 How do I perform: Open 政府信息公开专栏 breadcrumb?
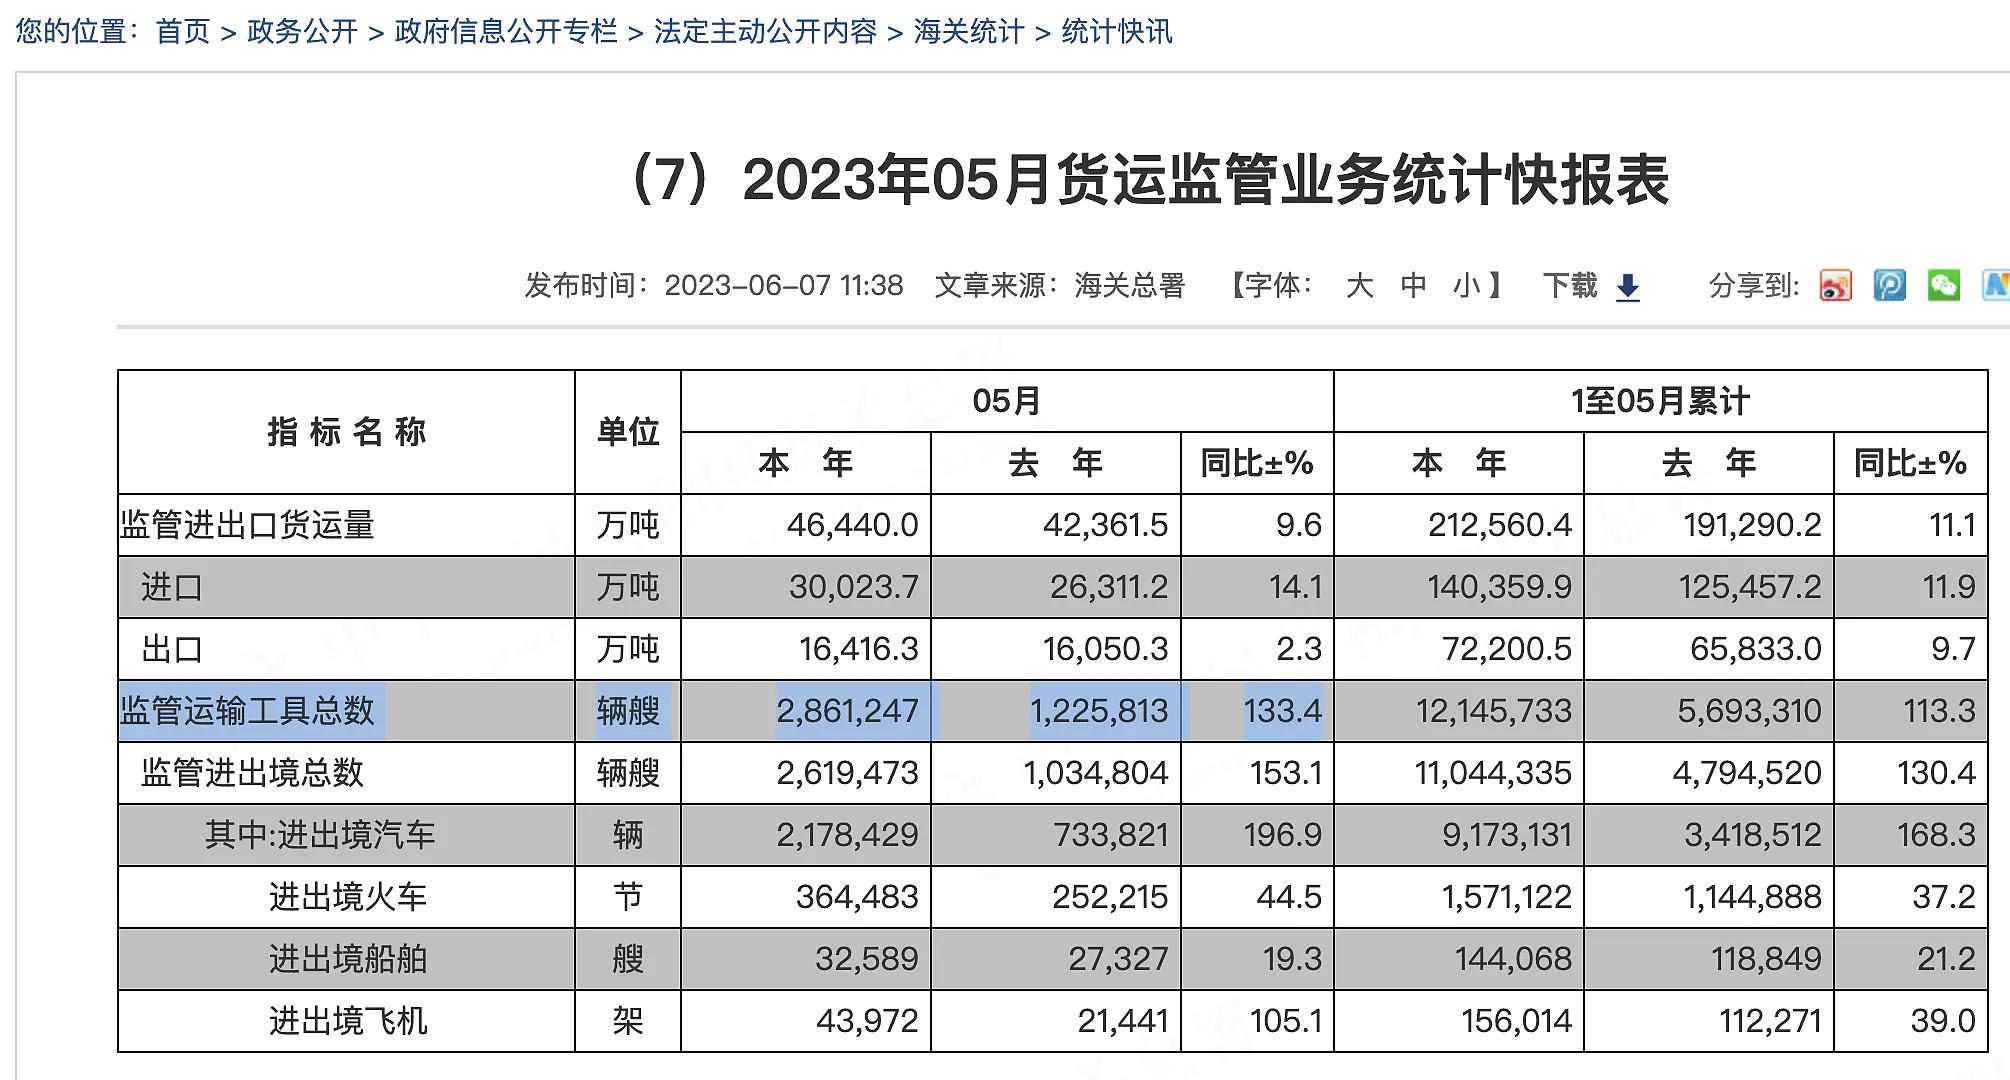point(506,31)
